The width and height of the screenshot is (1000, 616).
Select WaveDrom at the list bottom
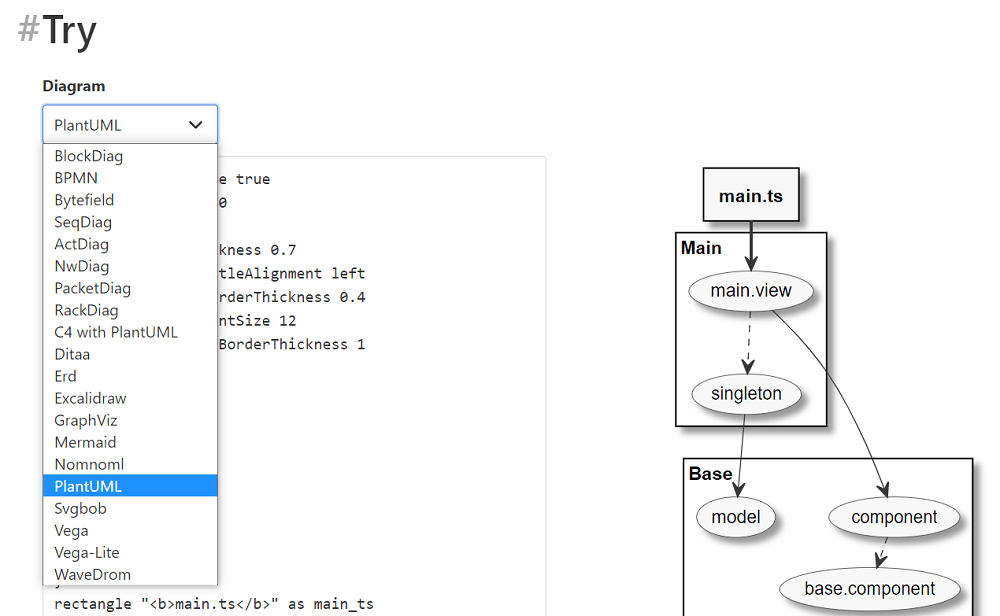point(90,574)
